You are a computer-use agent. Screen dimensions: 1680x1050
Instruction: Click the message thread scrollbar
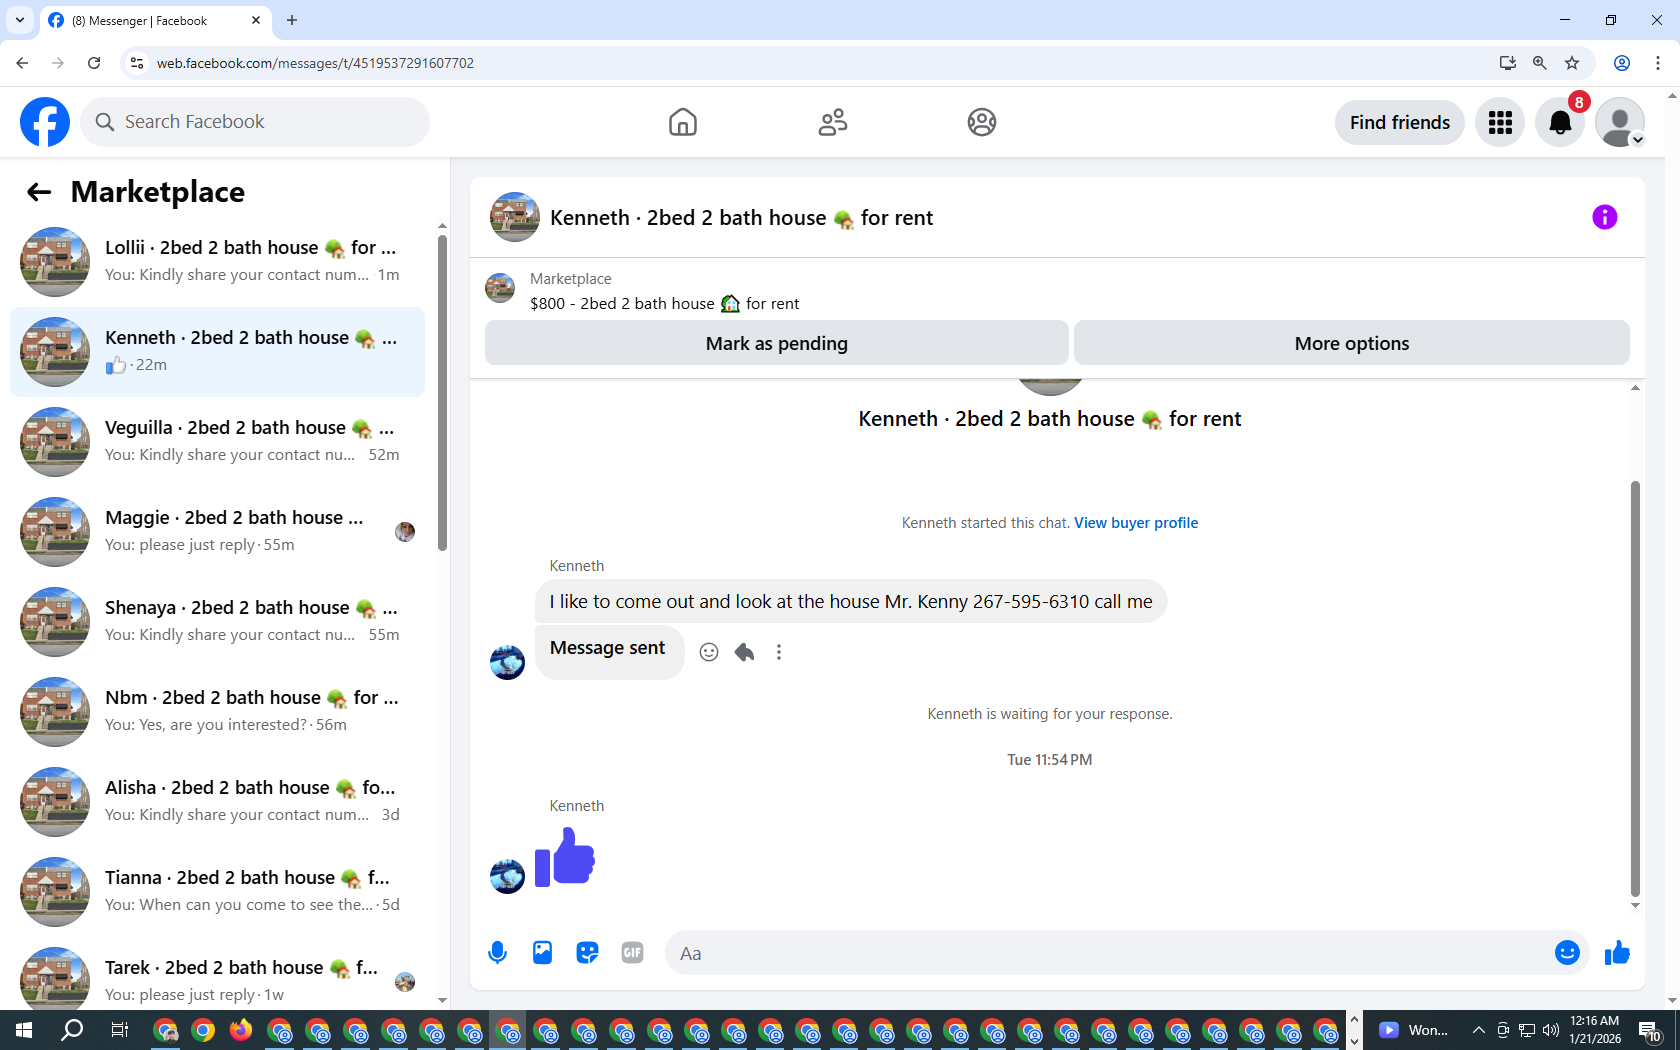(1635, 689)
